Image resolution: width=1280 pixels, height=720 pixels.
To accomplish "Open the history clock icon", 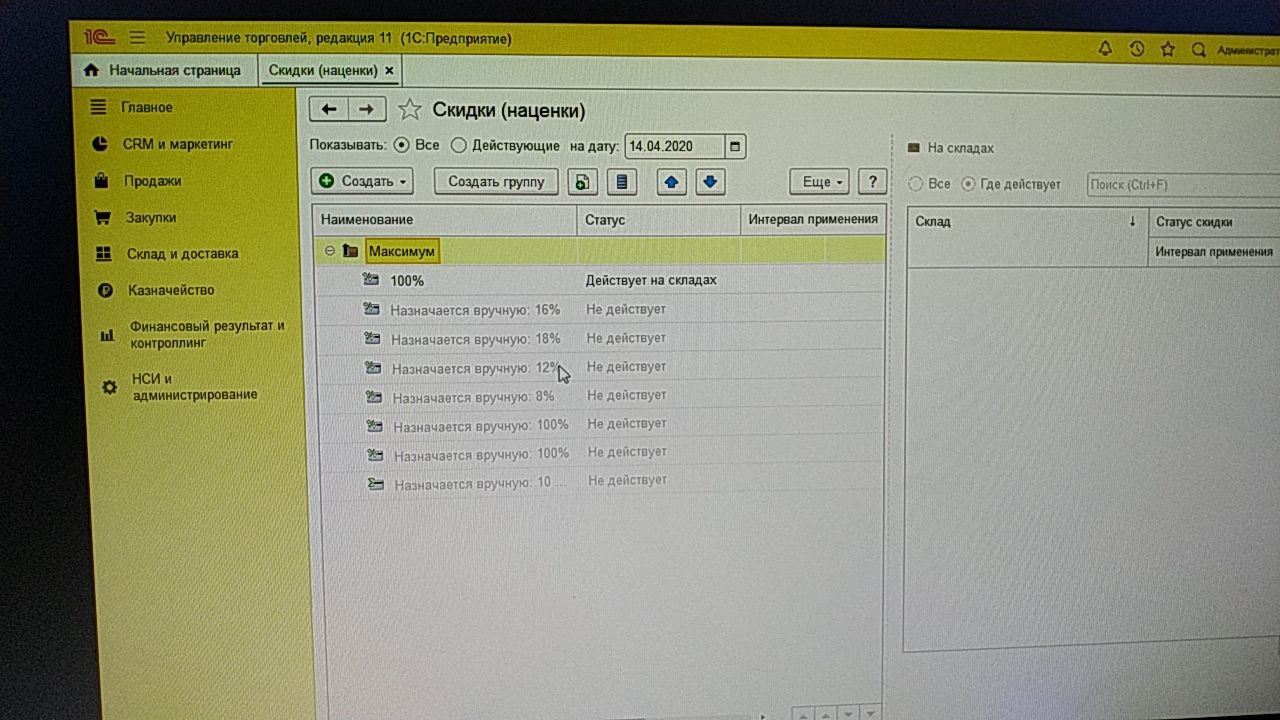I will 1136,48.
